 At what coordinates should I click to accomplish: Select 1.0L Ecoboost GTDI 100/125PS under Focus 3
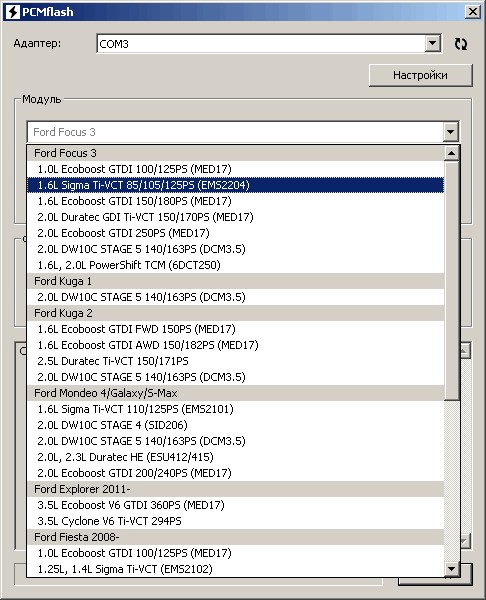[x=235, y=169]
